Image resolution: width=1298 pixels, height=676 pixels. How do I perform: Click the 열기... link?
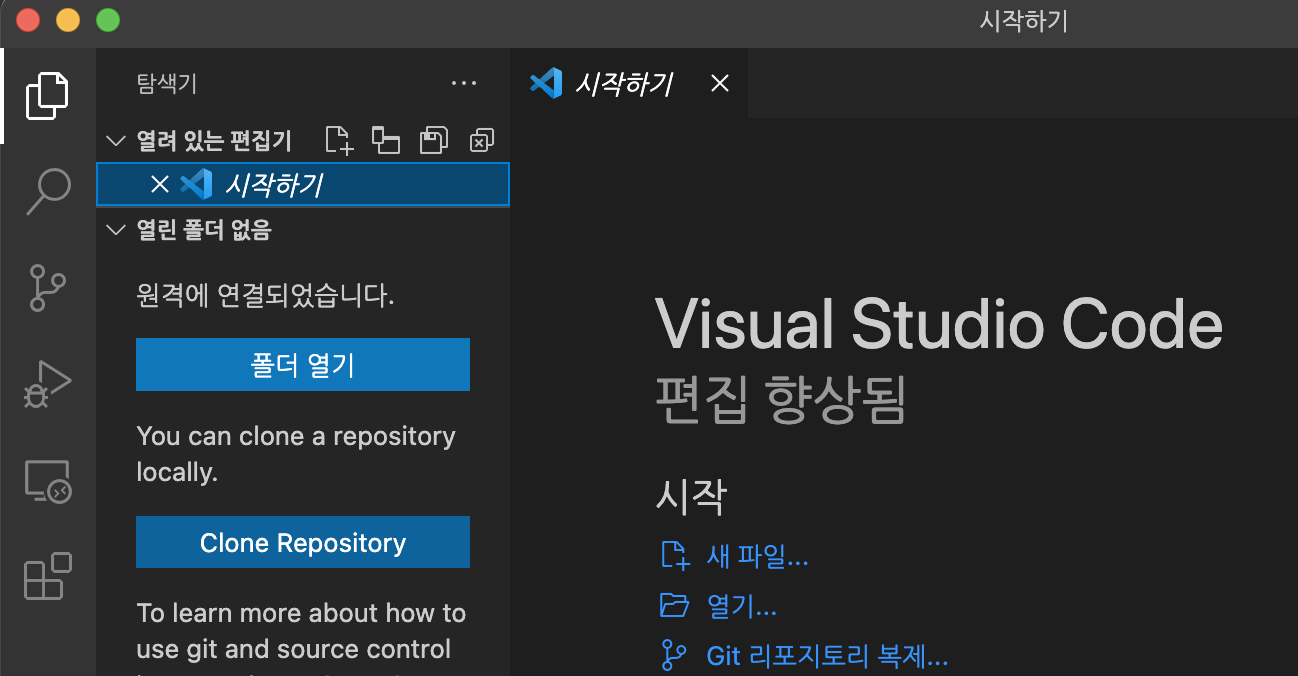tap(741, 606)
